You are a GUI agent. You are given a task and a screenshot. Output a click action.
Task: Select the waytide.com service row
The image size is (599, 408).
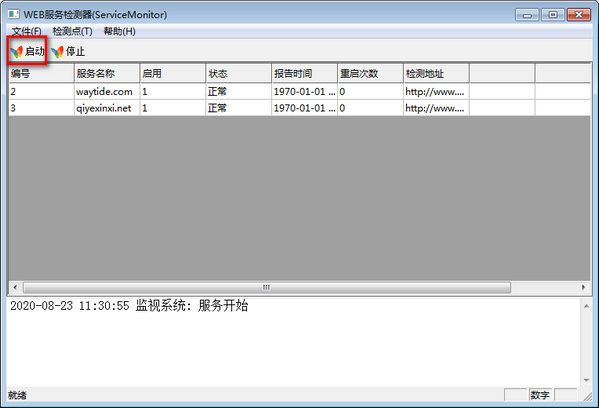(x=300, y=92)
